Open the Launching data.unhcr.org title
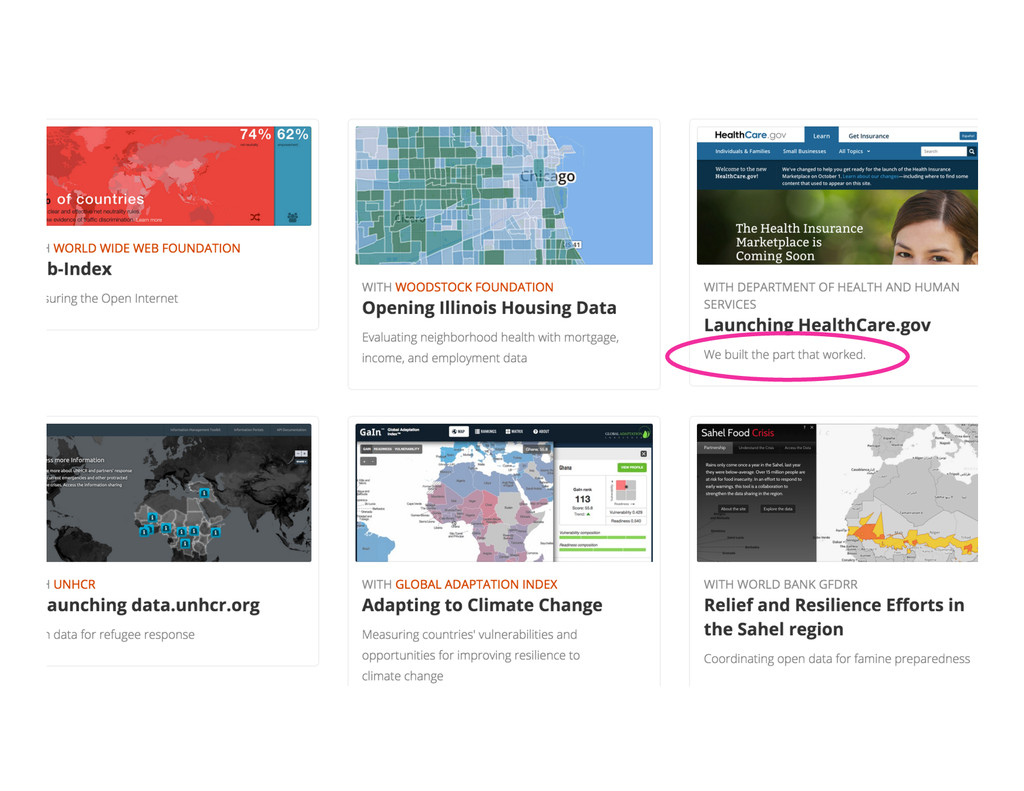This screenshot has height=791, width=1024. (153, 605)
